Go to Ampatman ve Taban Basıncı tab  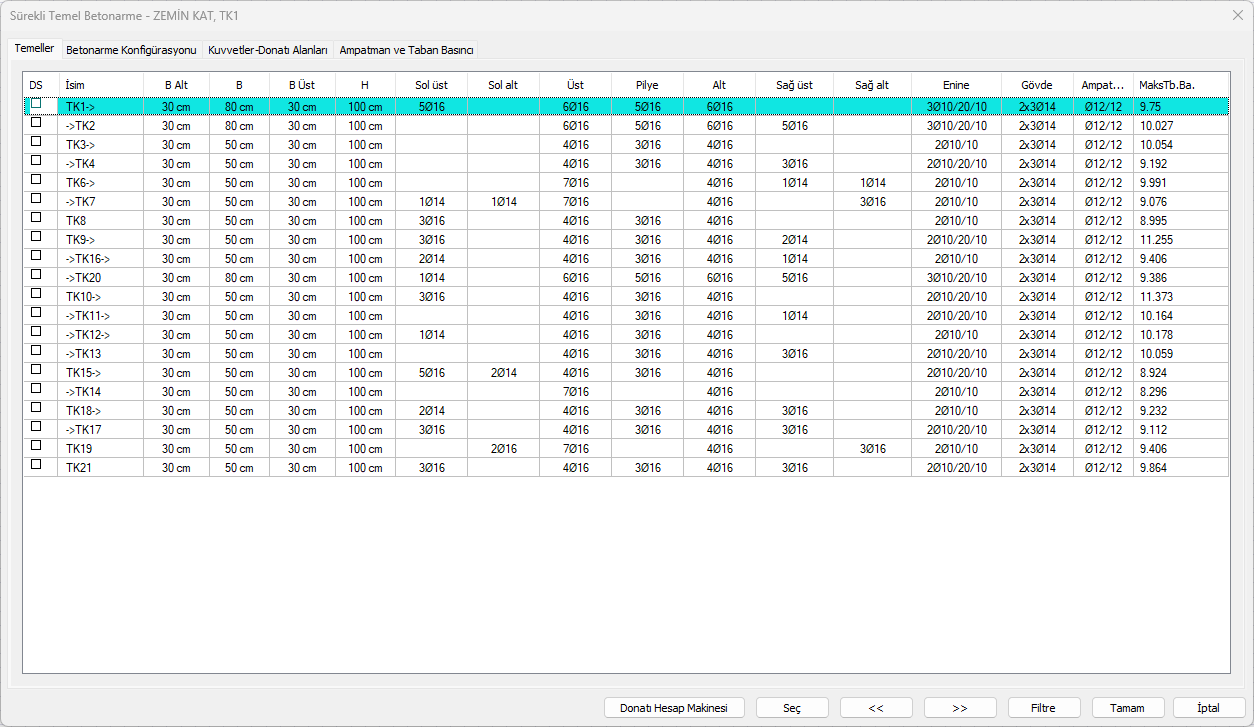406,49
